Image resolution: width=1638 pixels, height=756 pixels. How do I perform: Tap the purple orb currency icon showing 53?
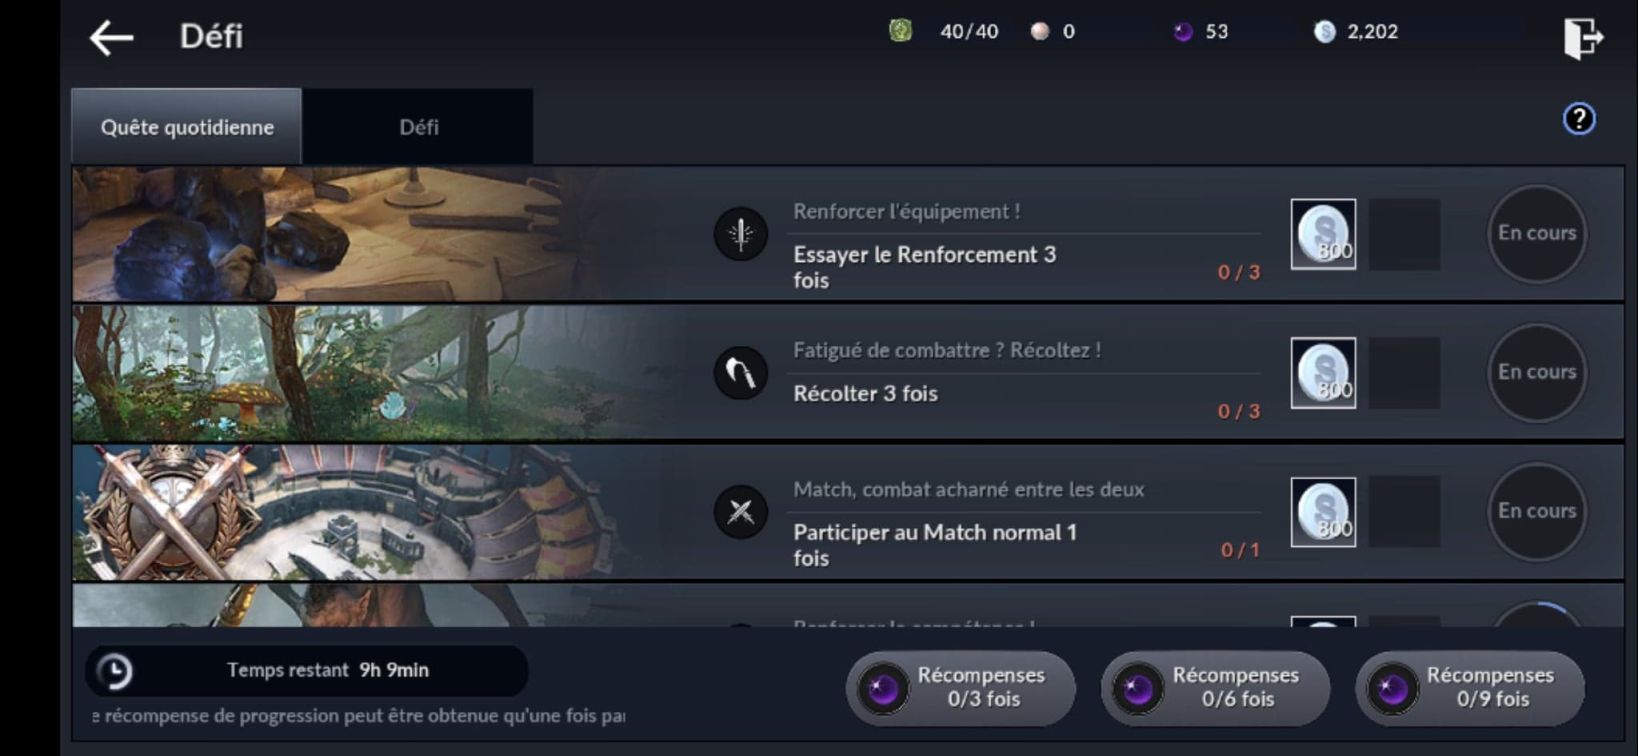point(1183,32)
